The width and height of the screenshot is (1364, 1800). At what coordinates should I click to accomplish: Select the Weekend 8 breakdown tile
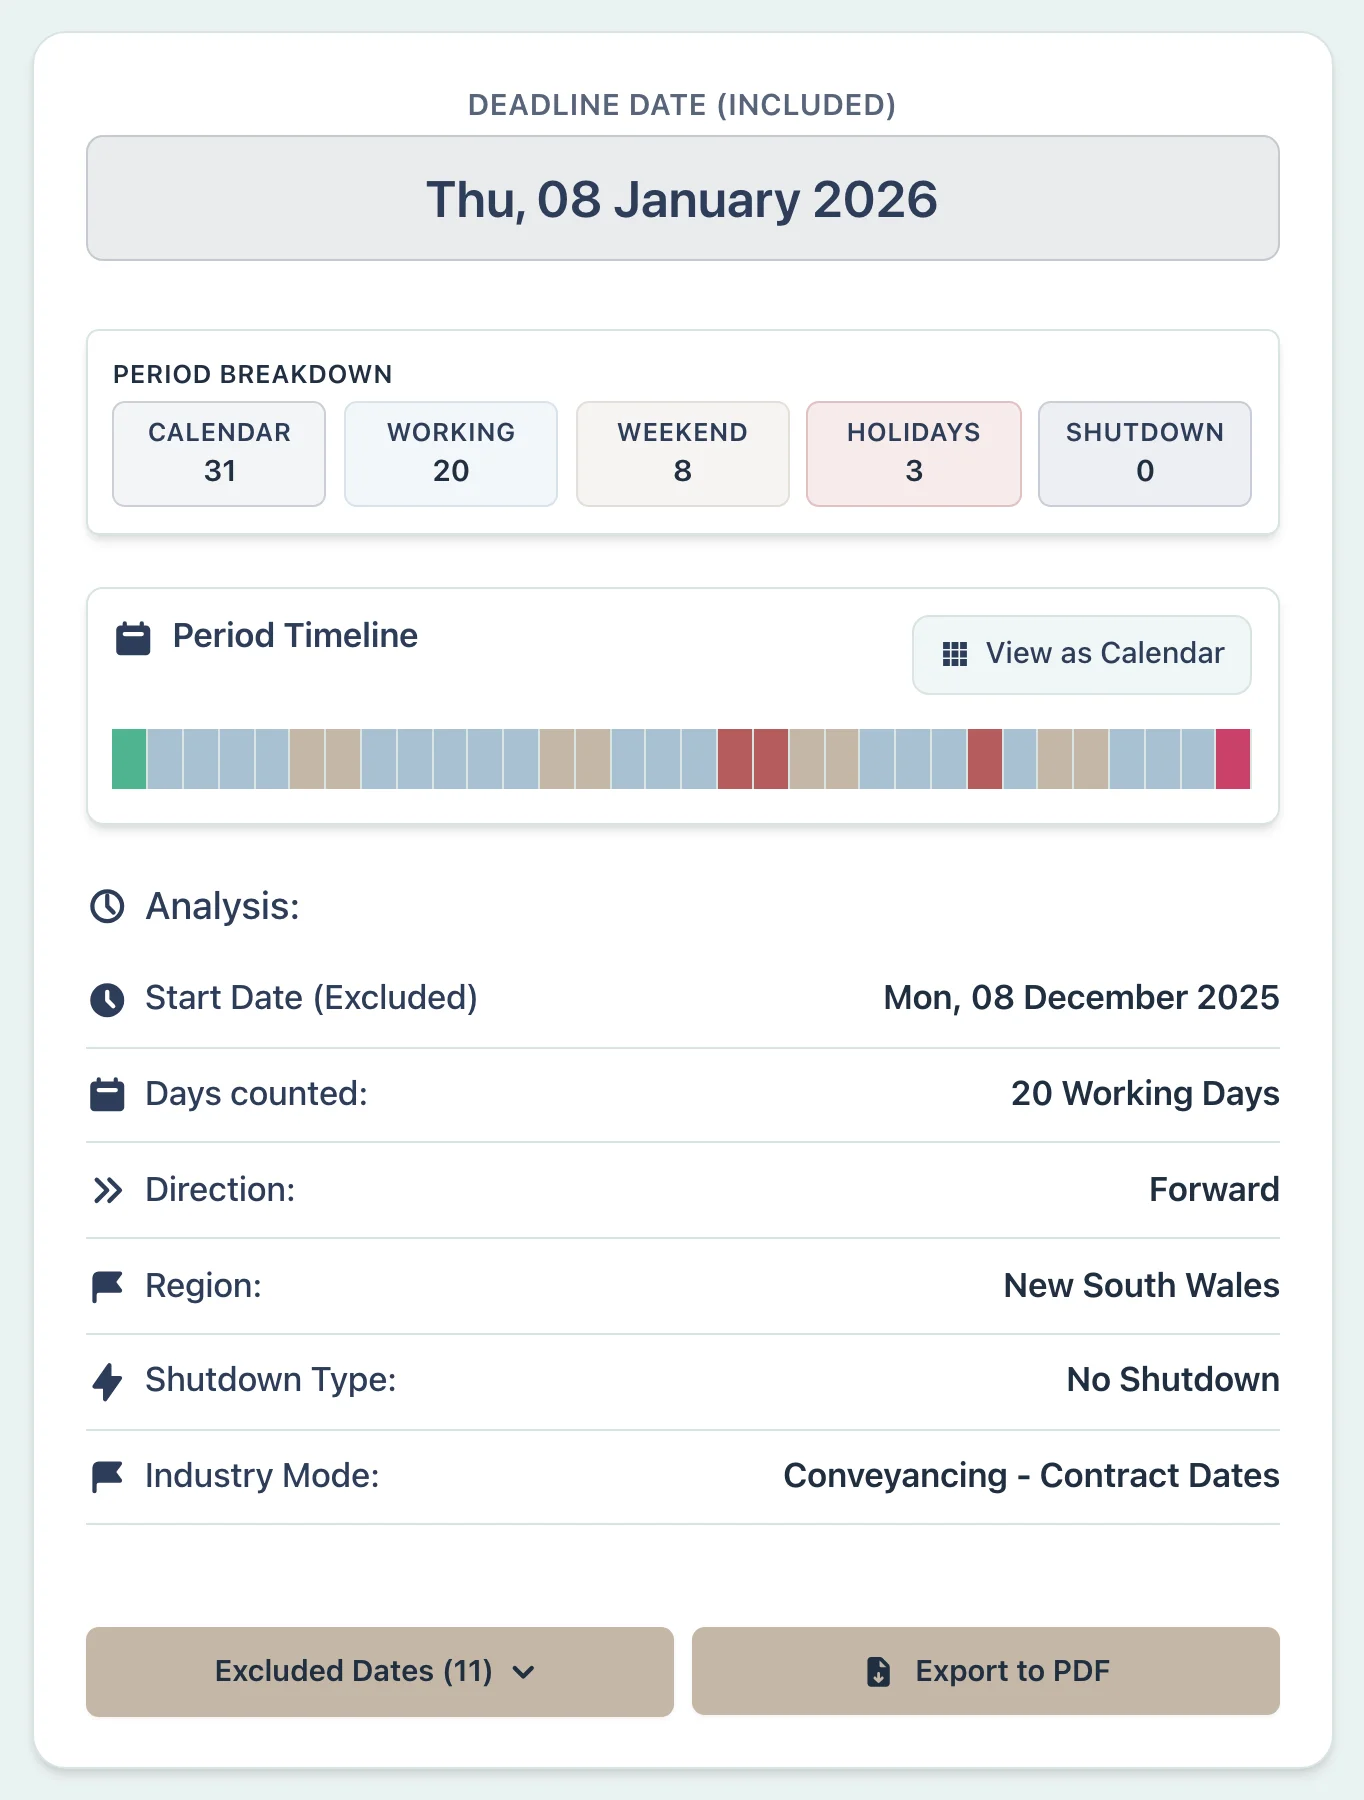pyautogui.click(x=682, y=453)
